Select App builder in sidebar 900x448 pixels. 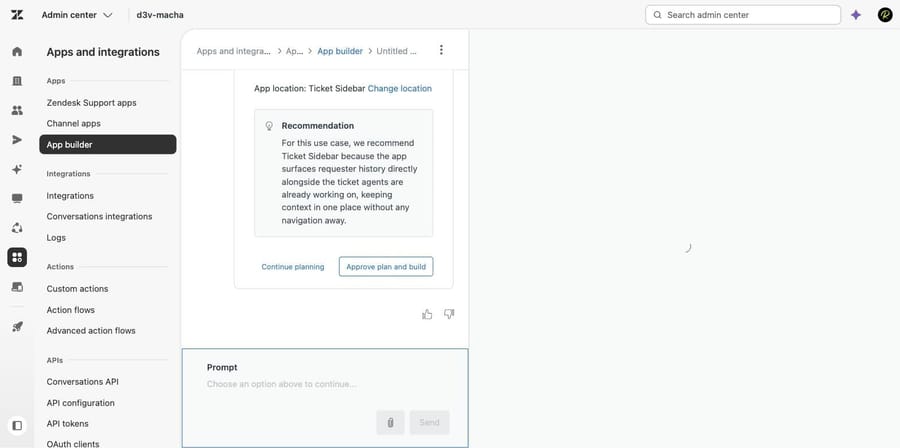(108, 145)
